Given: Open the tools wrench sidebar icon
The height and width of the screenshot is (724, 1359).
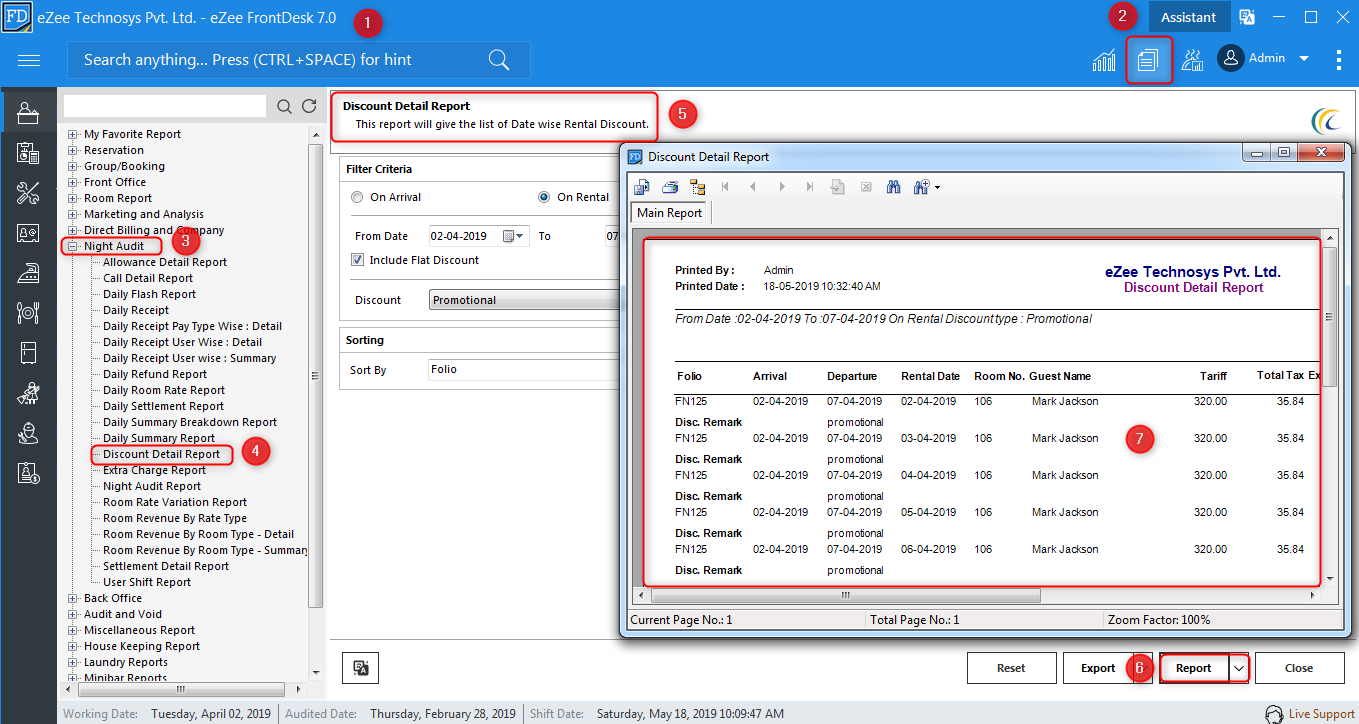Looking at the screenshot, I should [x=28, y=193].
